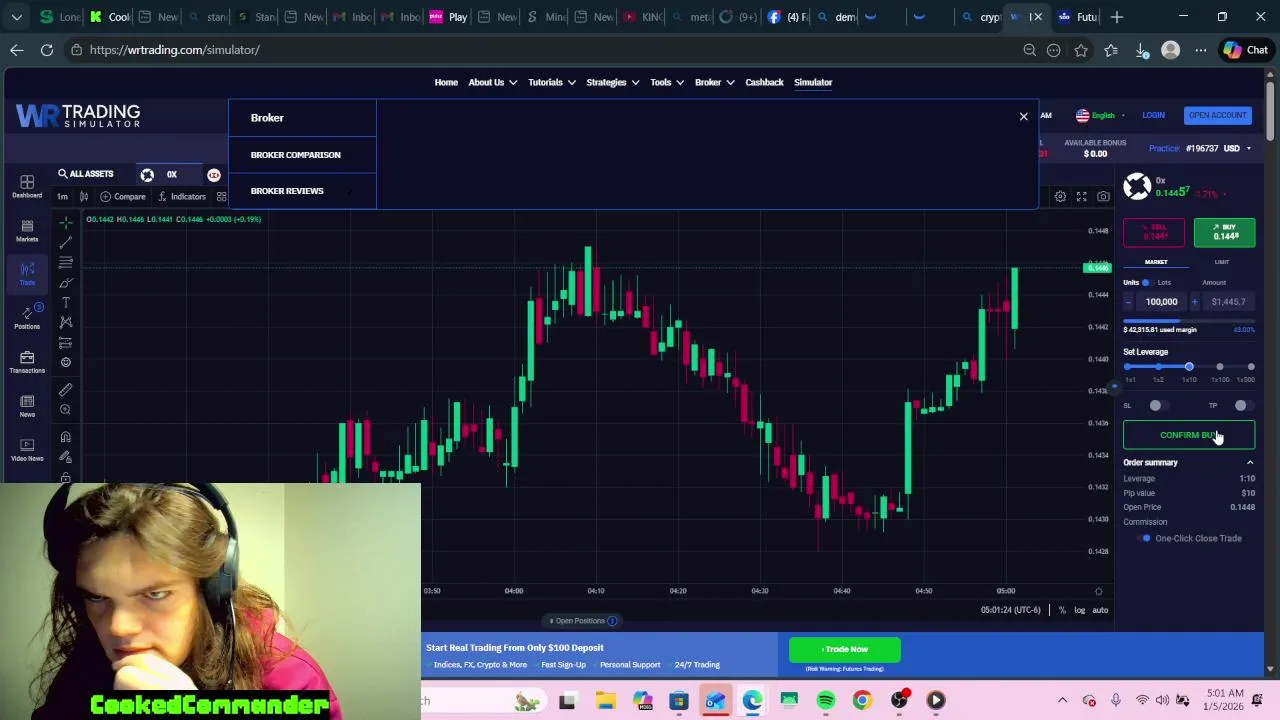The height and width of the screenshot is (720, 1280).
Task: Open the Cashback page
Action: [x=764, y=82]
